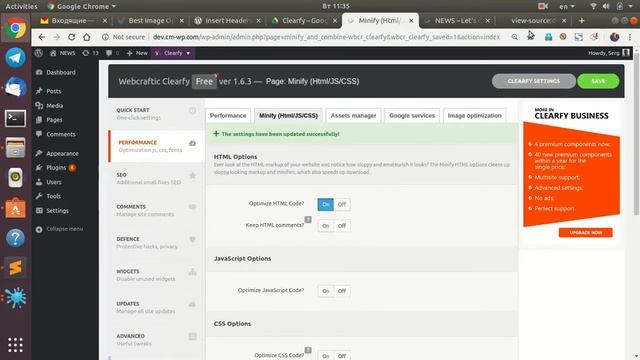Switch Optimize CSS Code on
Screen dimensions: 640x360
tap(325, 356)
